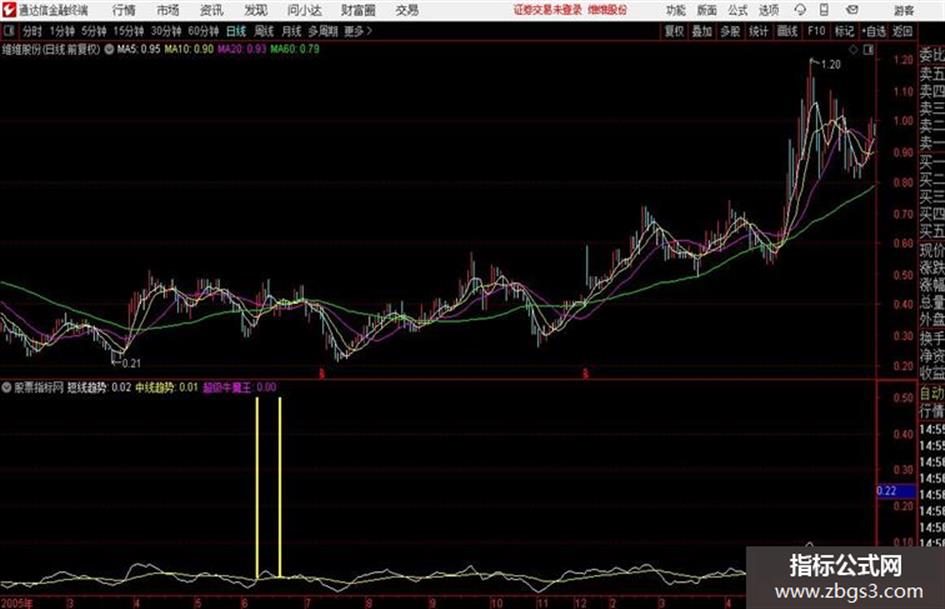945x609 pixels.
Task: Click the 游客 user account label
Action: click(x=903, y=10)
